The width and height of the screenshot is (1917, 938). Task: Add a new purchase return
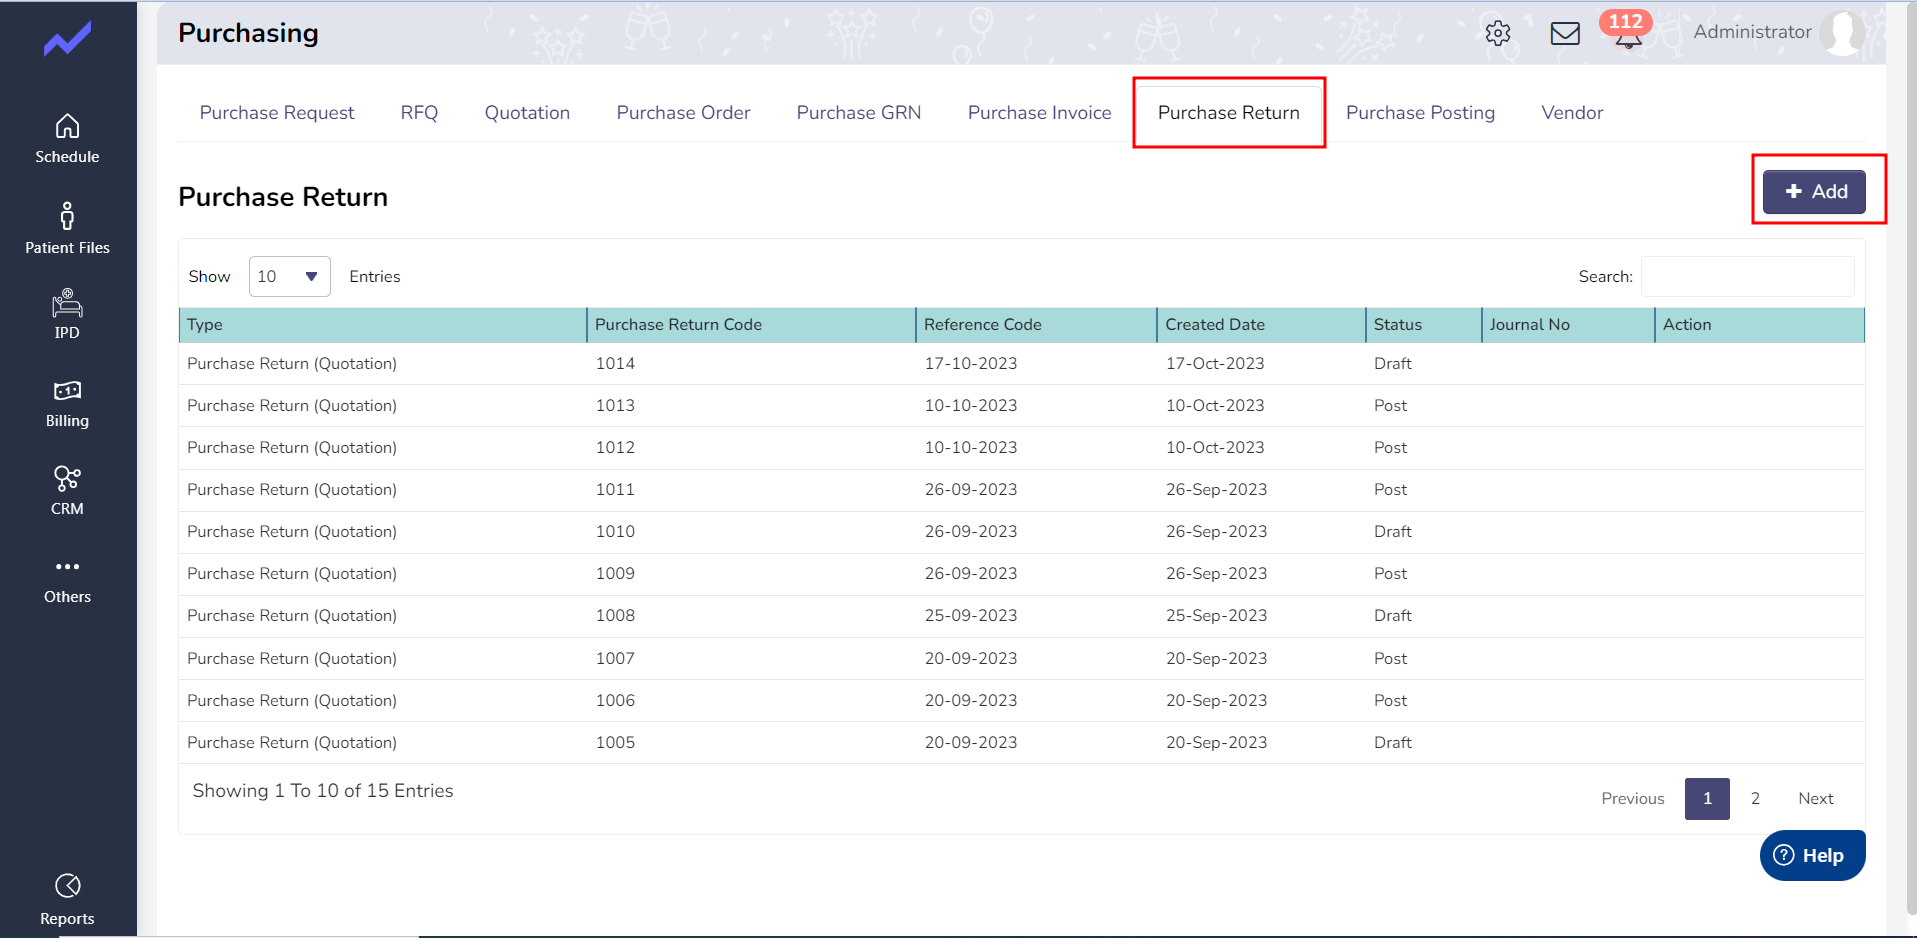[1814, 191]
